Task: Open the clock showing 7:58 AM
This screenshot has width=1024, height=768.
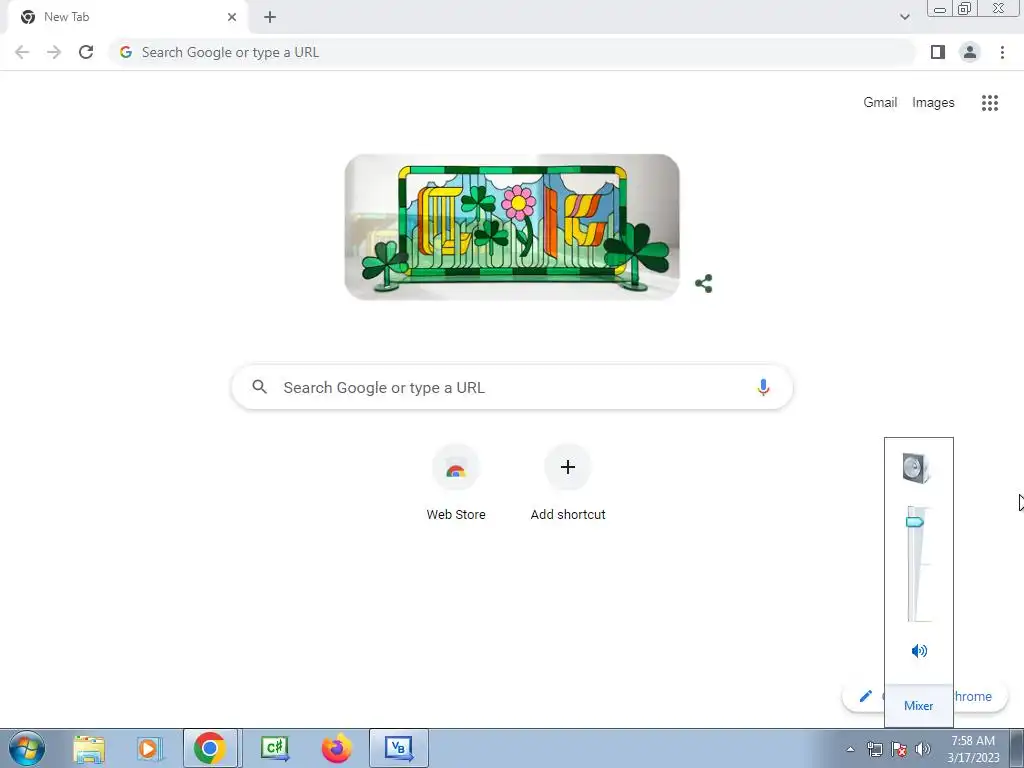Action: click(973, 749)
